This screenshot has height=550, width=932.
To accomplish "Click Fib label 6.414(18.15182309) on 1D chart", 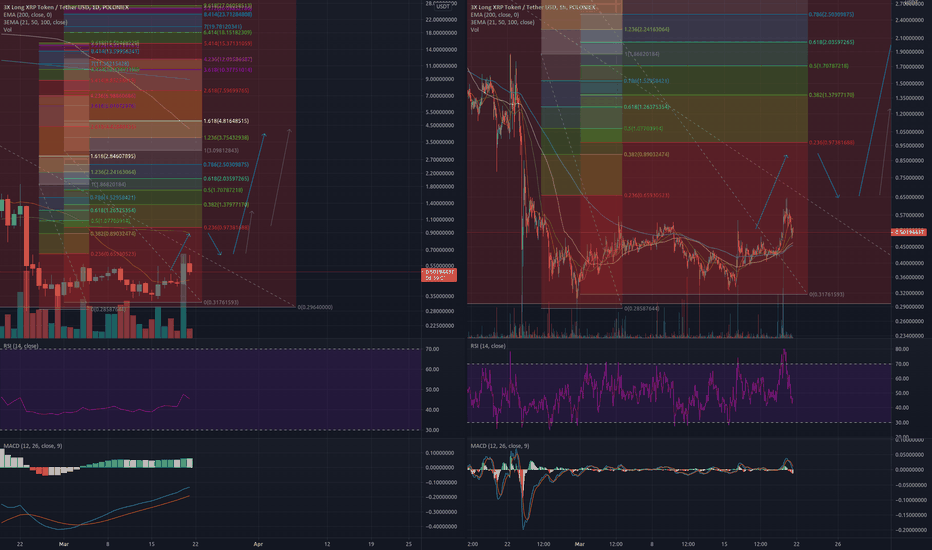I will (228, 33).
